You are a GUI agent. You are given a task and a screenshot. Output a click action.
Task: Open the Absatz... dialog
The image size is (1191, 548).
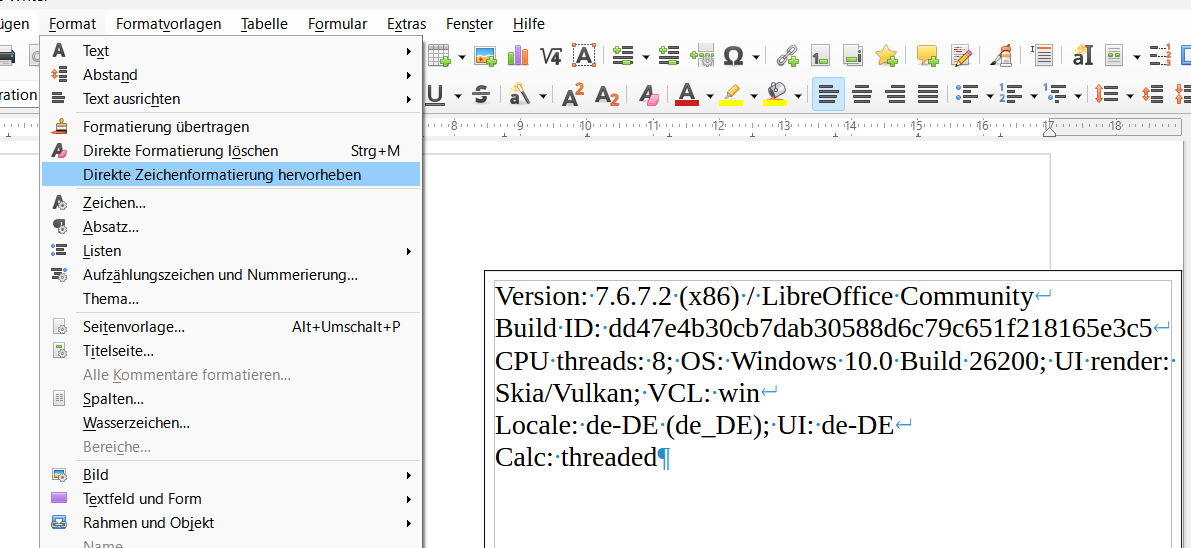click(110, 227)
